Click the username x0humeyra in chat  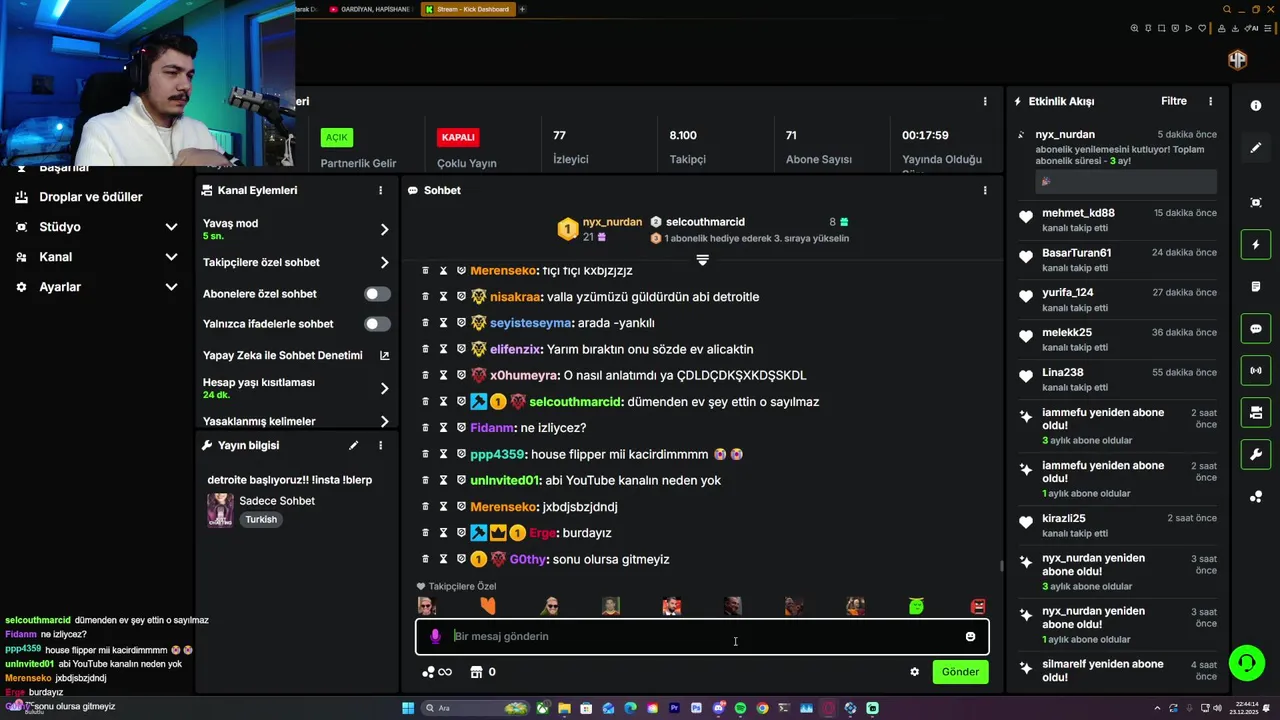click(524, 376)
